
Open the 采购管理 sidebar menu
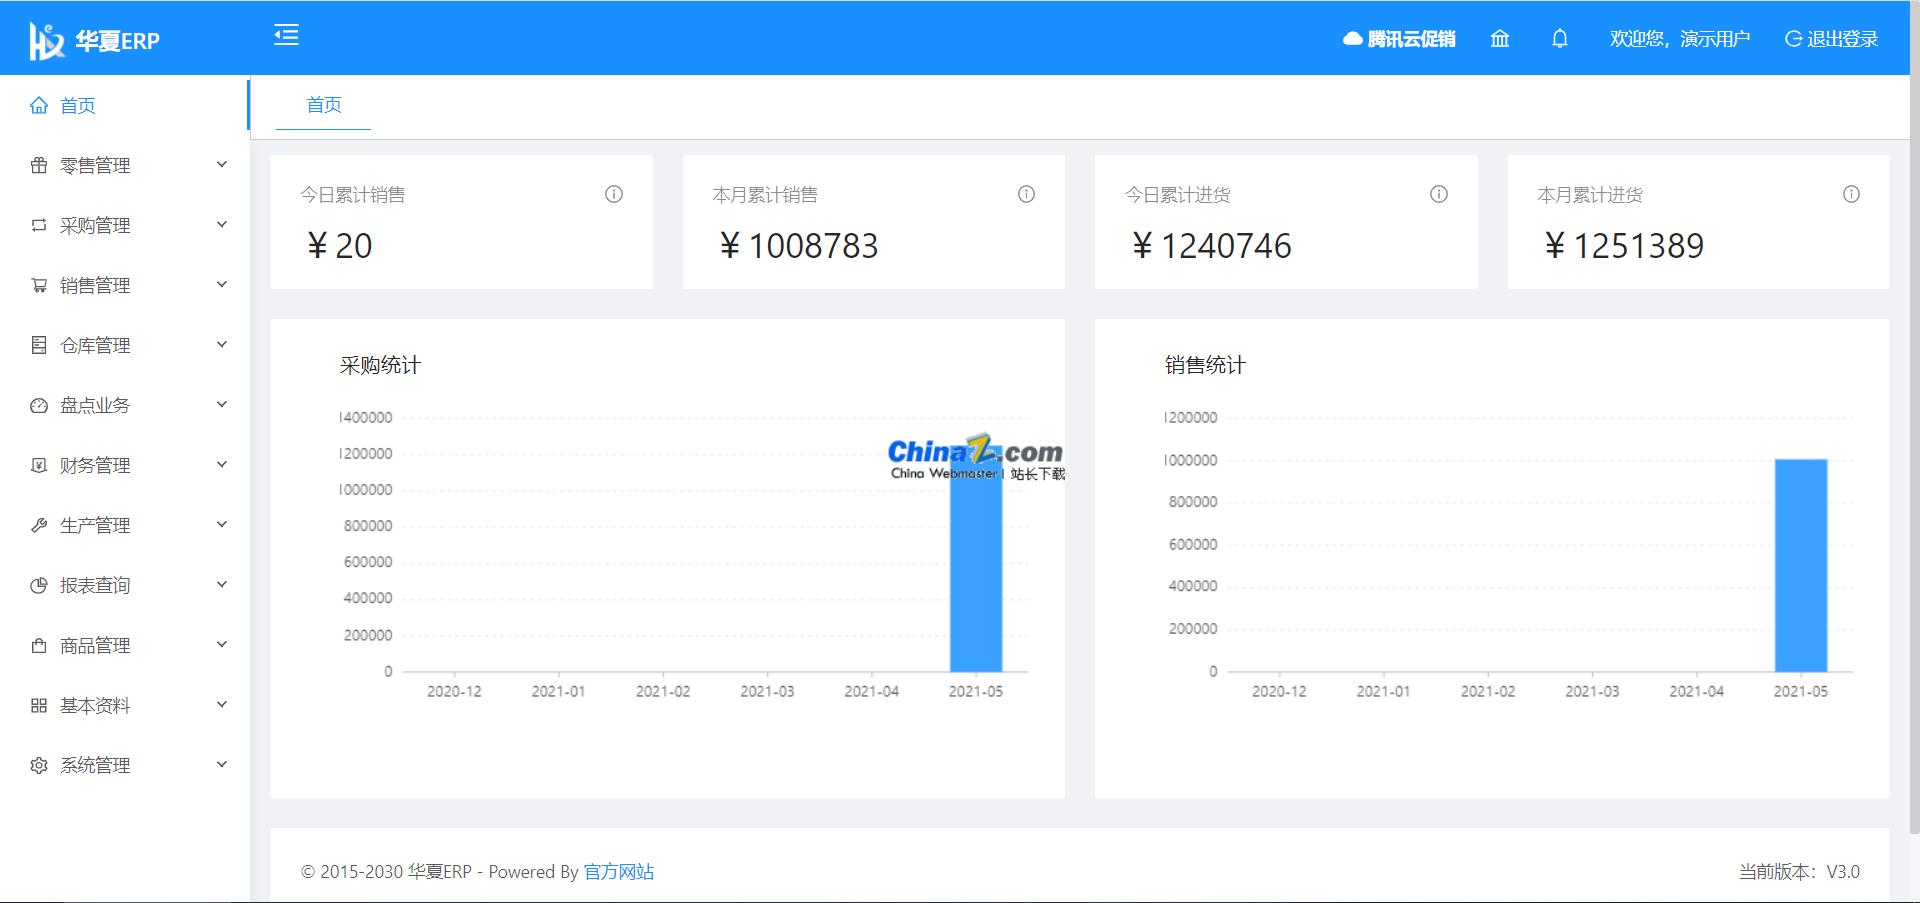pos(124,225)
